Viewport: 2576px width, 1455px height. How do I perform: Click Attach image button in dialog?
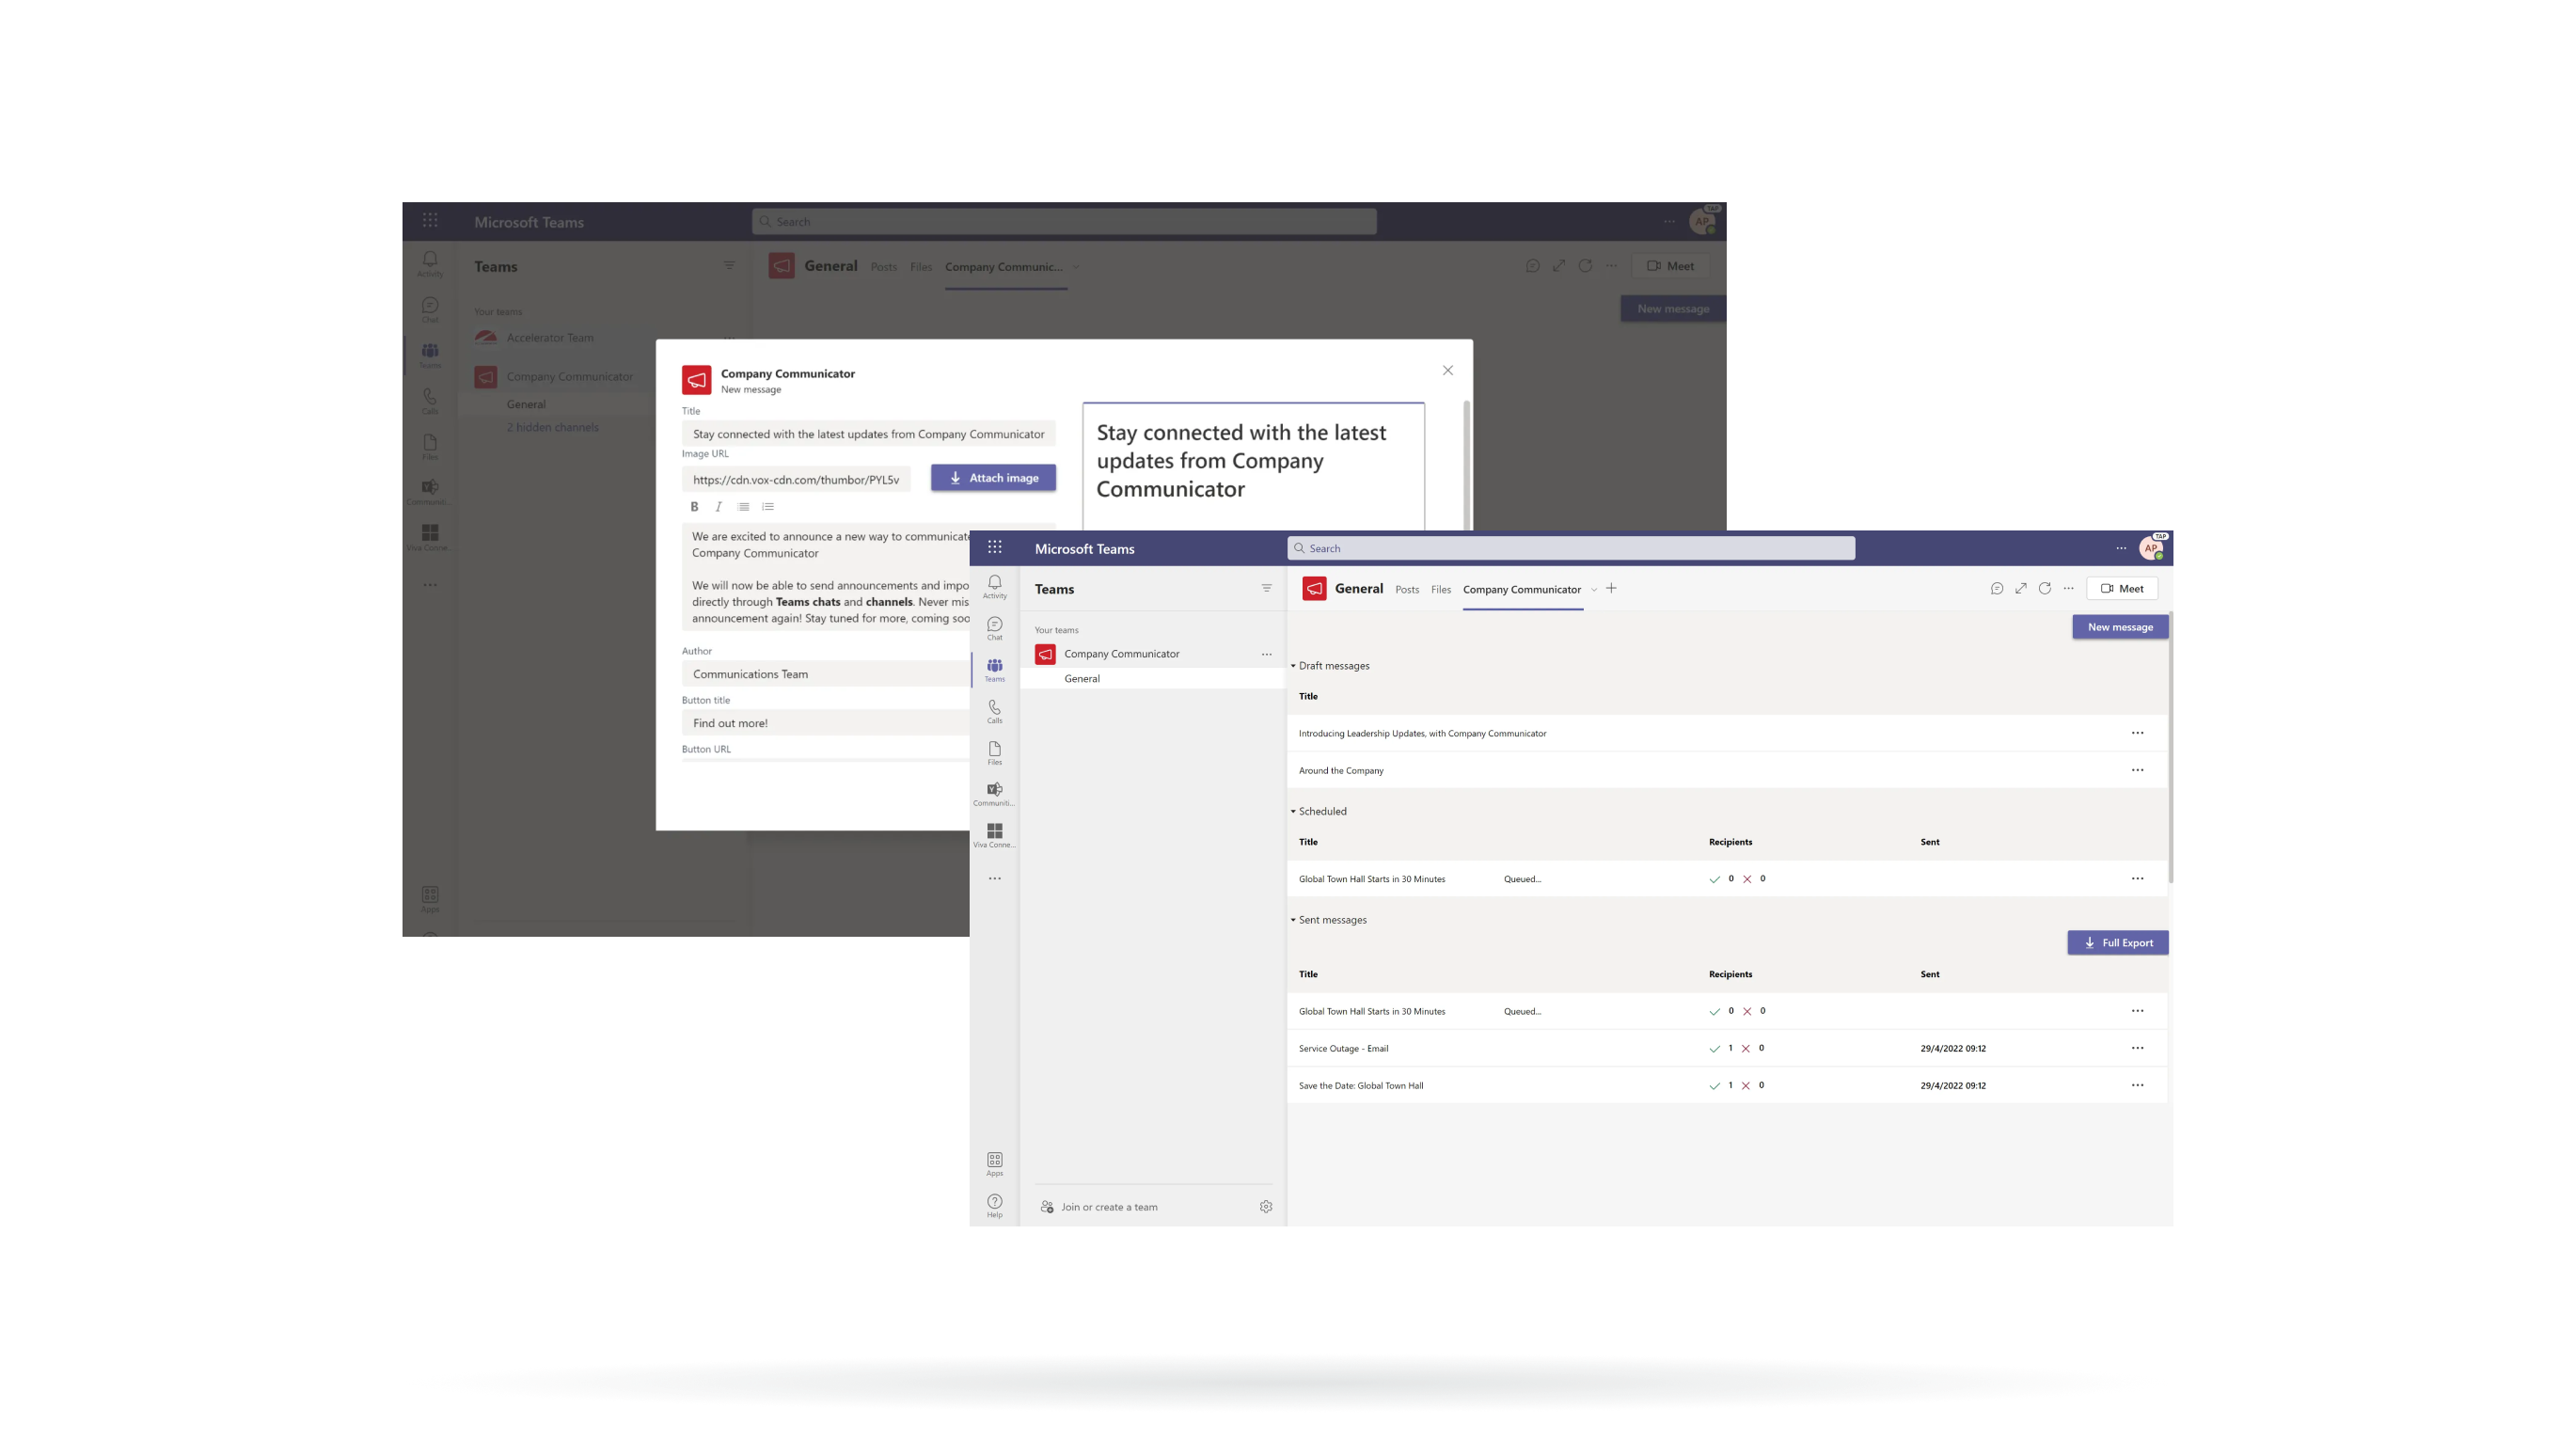tap(993, 478)
